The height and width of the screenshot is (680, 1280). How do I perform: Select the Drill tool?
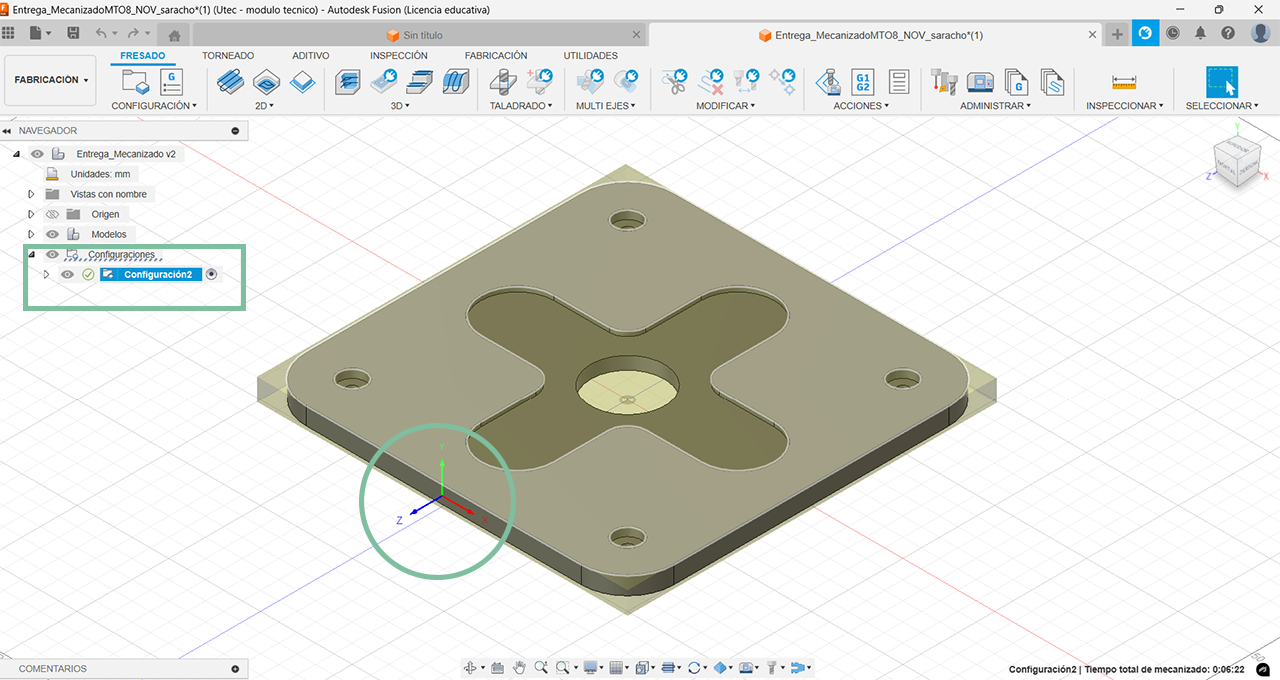pos(503,81)
